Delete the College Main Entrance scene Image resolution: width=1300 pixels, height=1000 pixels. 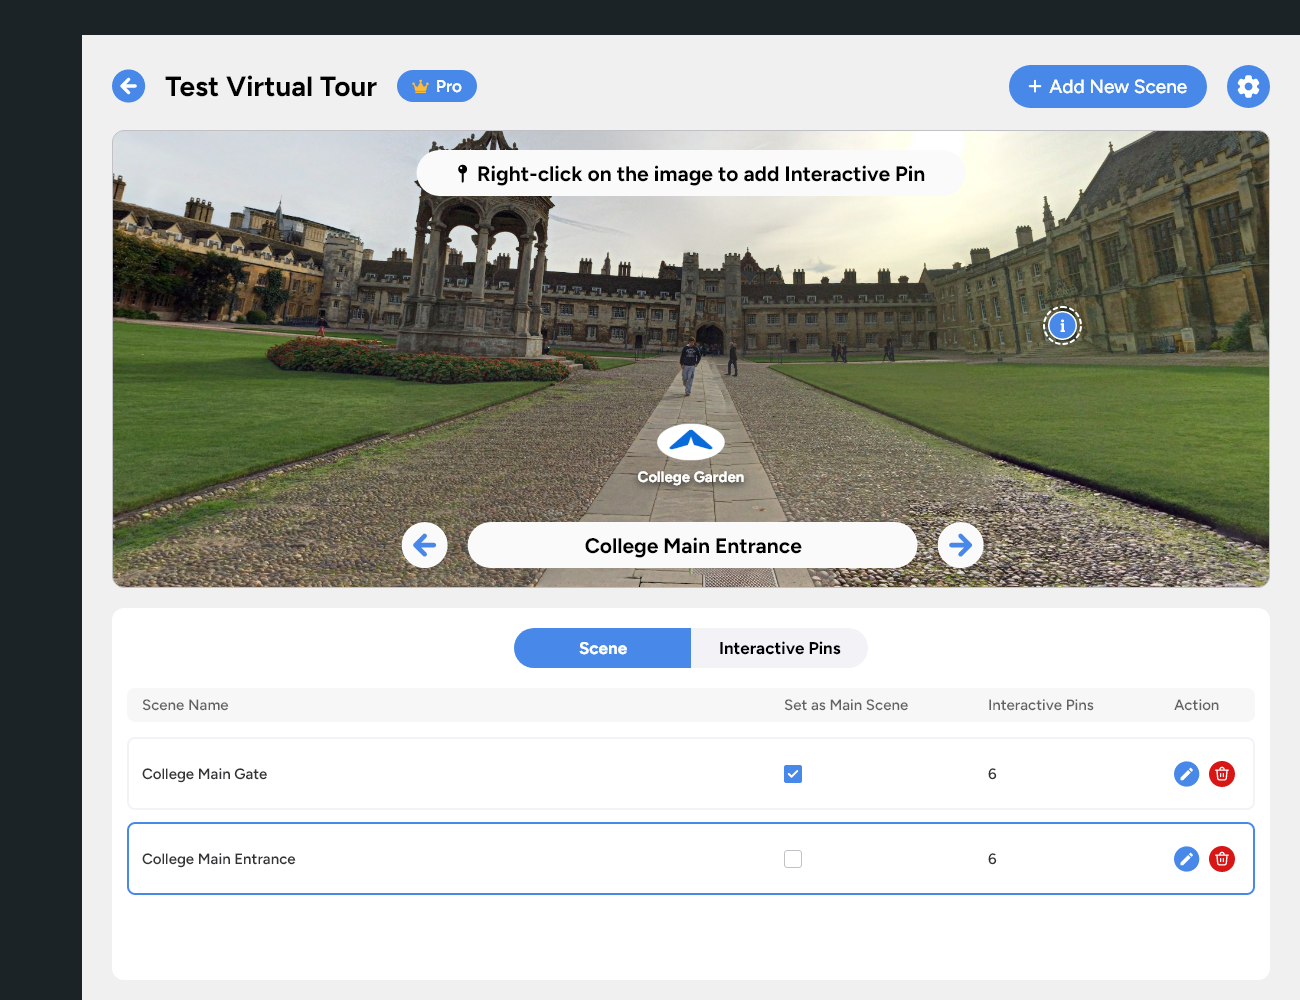(1221, 858)
